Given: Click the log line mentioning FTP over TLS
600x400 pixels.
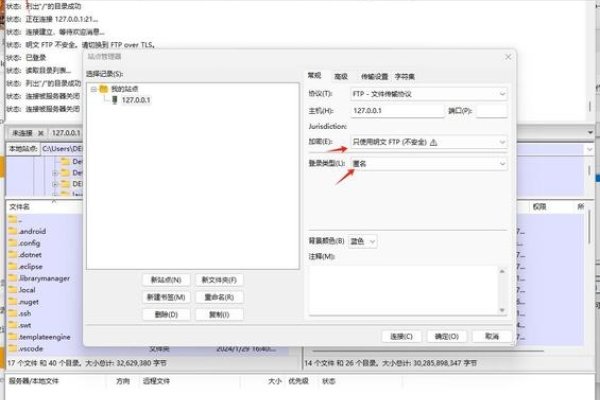Looking at the screenshot, I should pyautogui.click(x=81, y=45).
